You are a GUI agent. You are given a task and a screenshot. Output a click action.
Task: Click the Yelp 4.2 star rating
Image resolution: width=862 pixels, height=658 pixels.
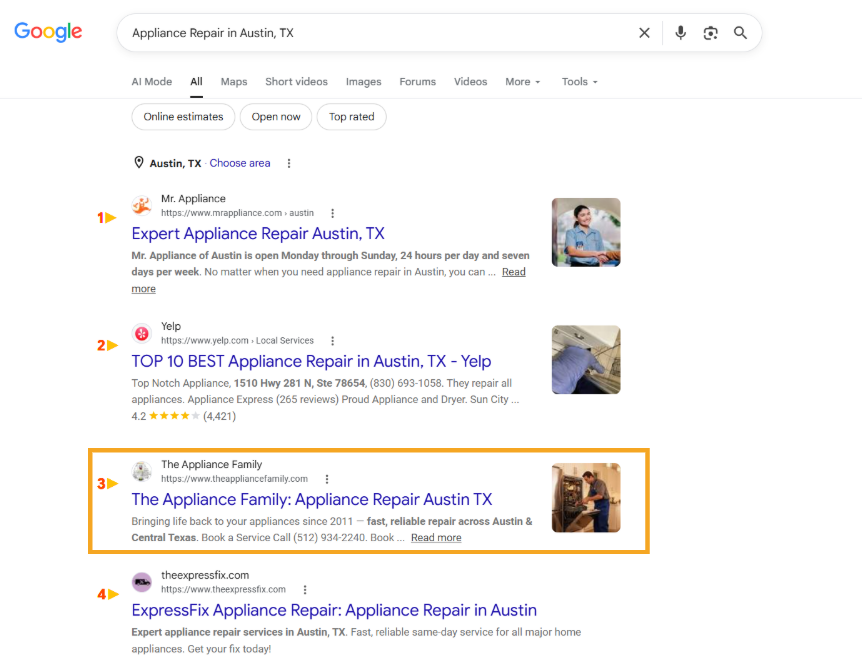[184, 416]
